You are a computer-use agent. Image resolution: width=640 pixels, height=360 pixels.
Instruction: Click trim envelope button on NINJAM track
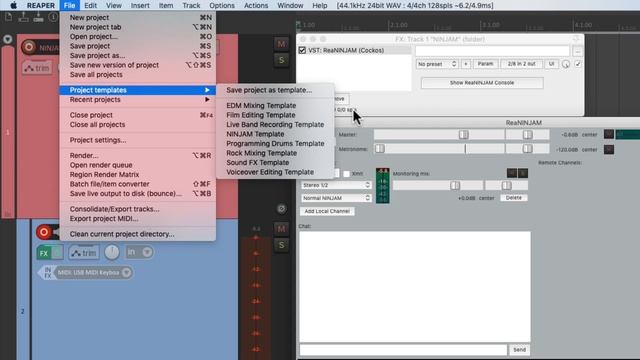point(38,68)
